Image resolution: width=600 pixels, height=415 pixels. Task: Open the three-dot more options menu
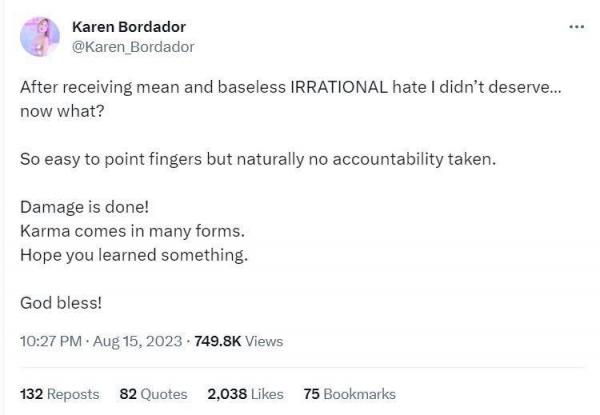(x=576, y=27)
